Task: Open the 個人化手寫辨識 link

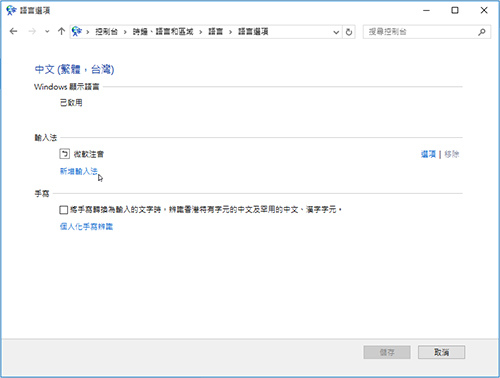Action: click(x=86, y=227)
